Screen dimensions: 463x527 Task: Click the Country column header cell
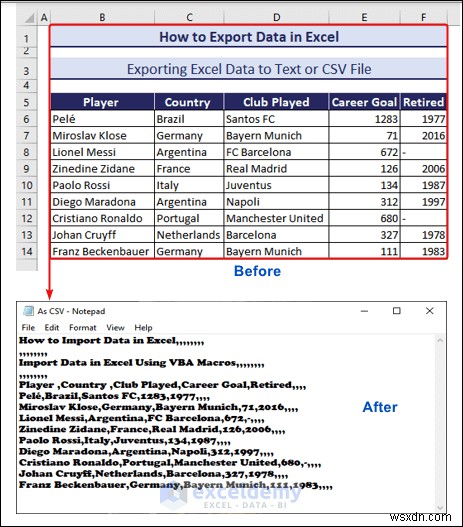pos(189,102)
